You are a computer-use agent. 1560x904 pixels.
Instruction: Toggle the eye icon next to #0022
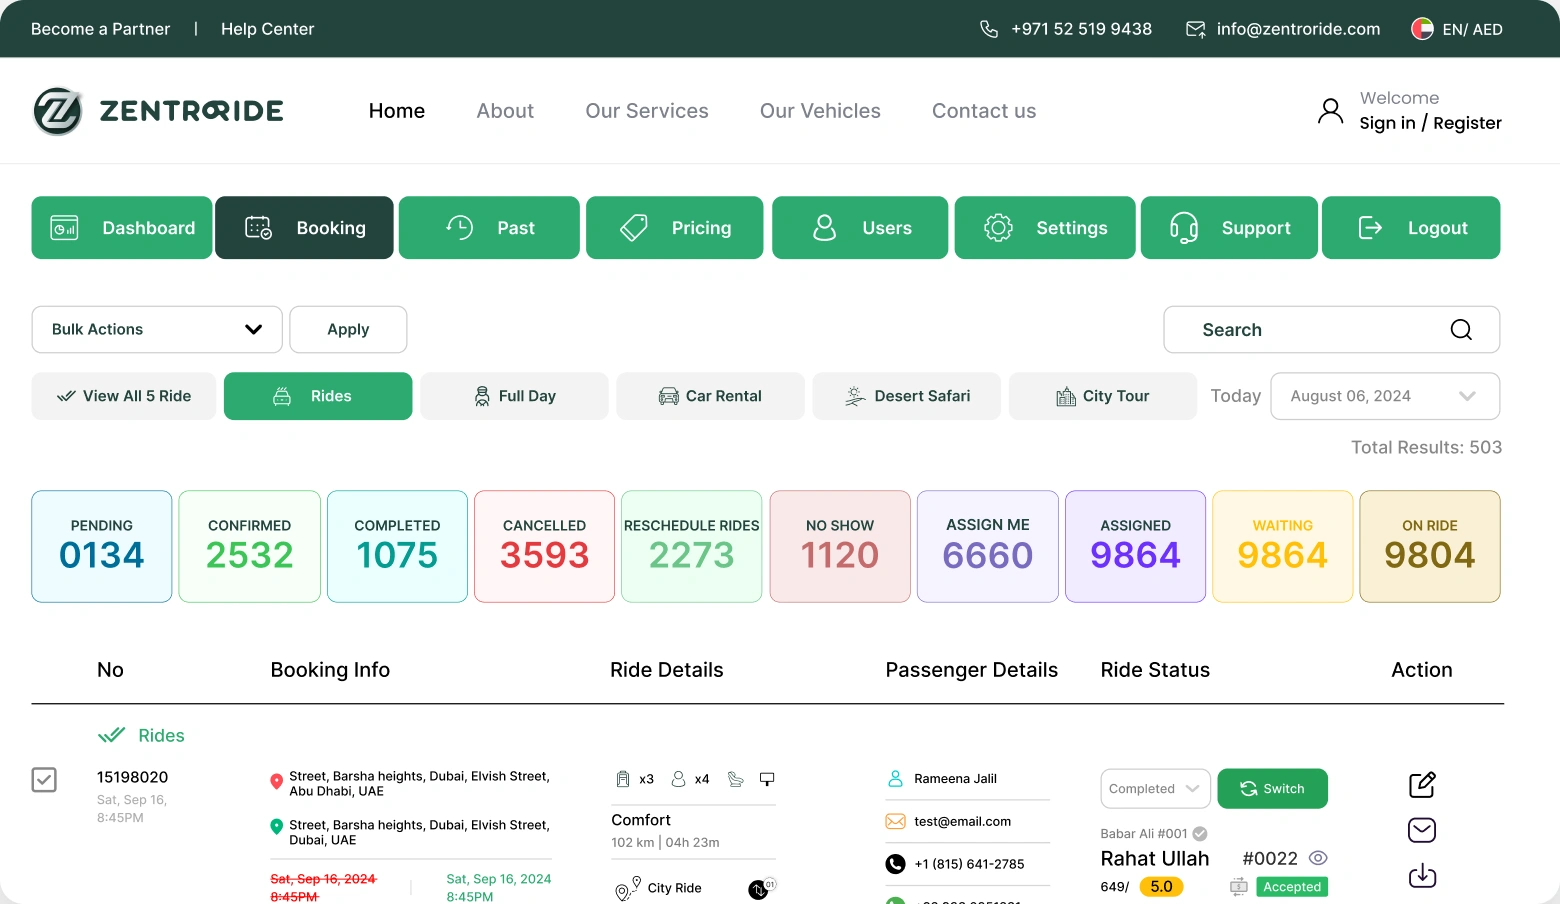click(1318, 858)
